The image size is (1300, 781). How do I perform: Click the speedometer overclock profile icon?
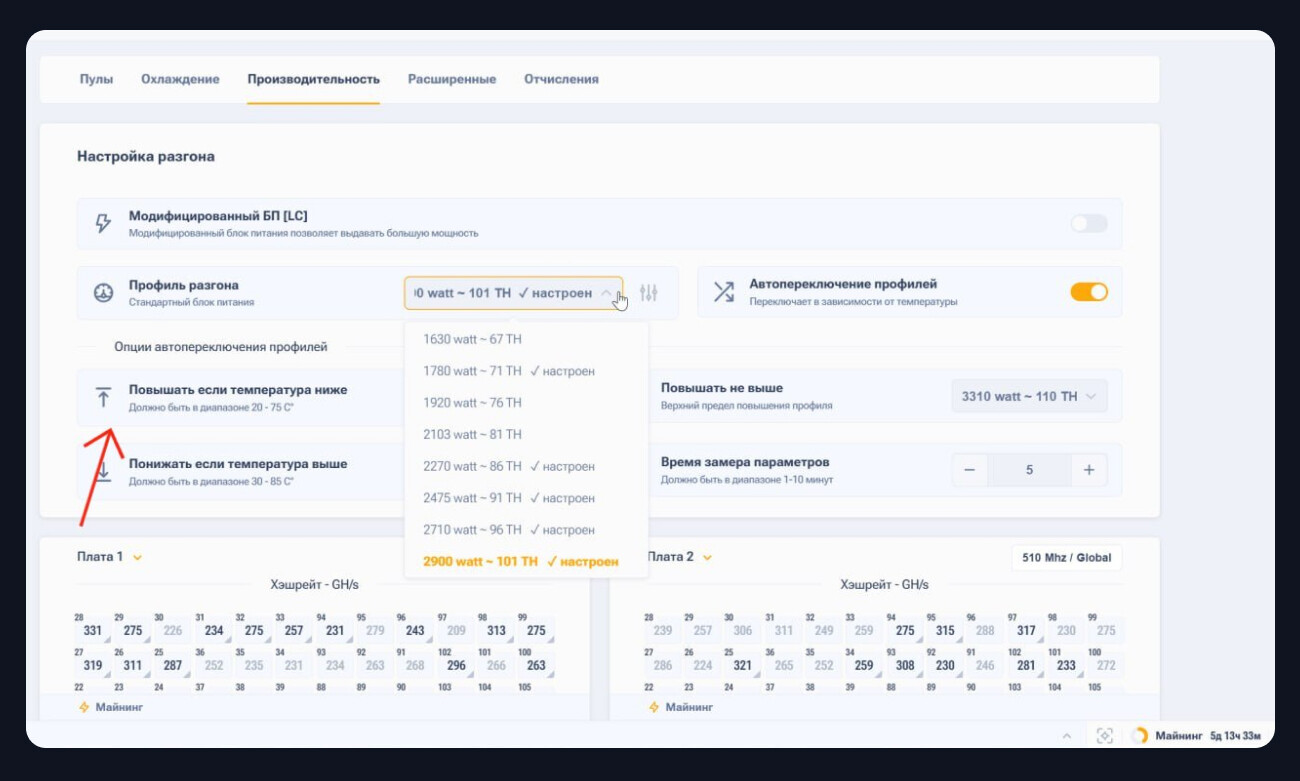click(x=103, y=293)
